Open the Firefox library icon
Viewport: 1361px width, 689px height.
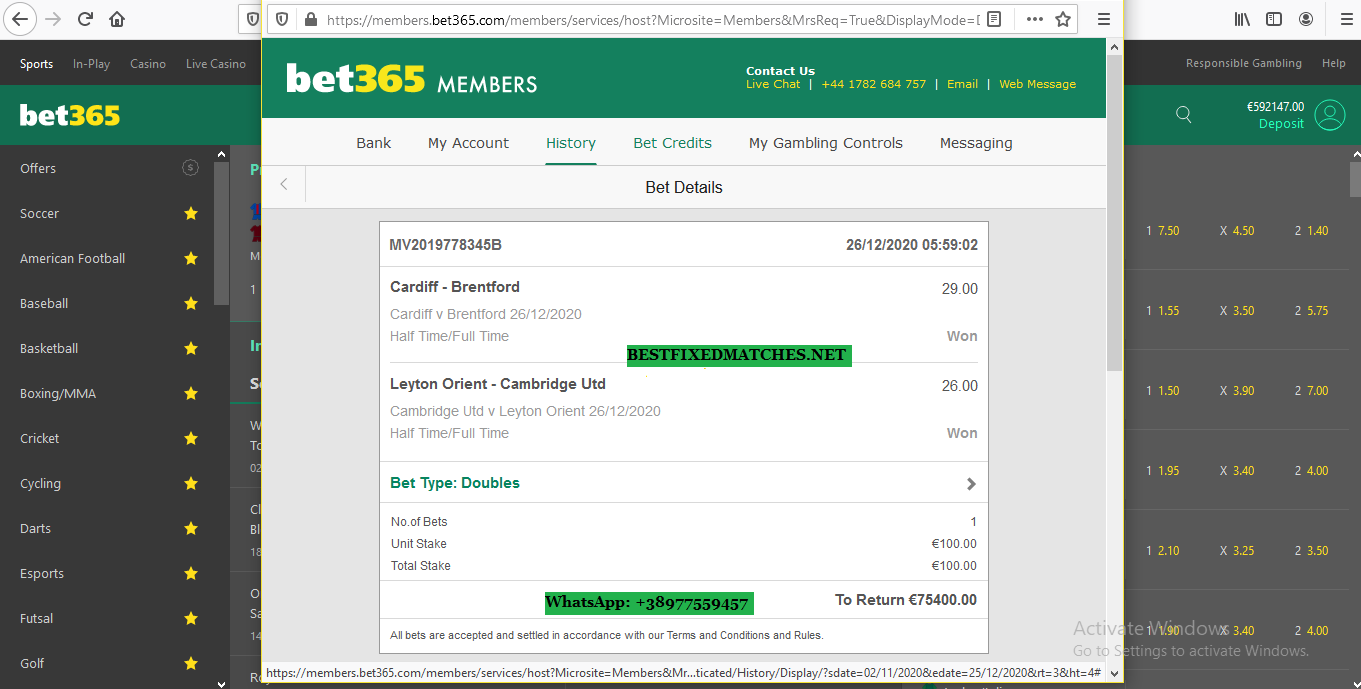coord(1242,19)
